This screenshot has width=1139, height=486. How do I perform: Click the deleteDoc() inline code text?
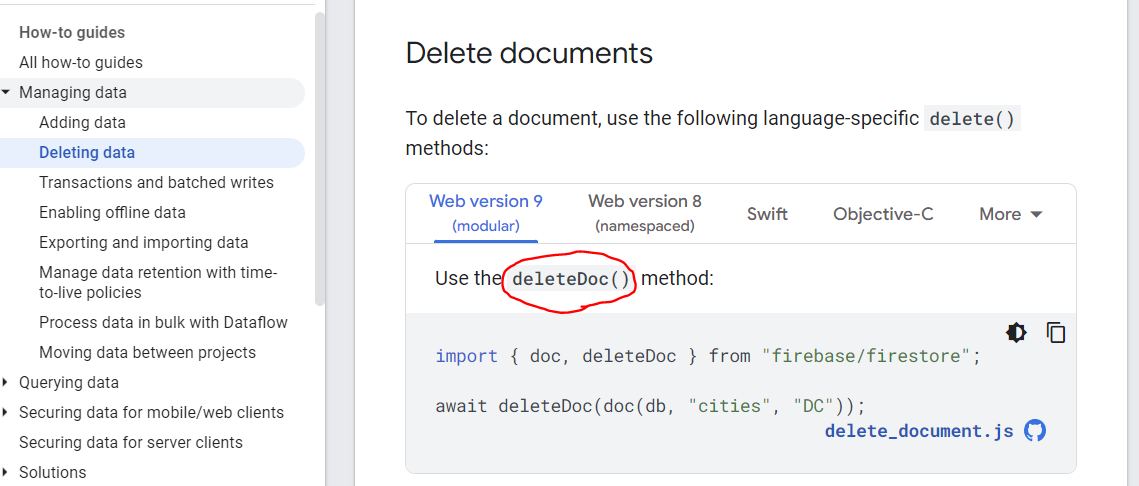coord(570,279)
